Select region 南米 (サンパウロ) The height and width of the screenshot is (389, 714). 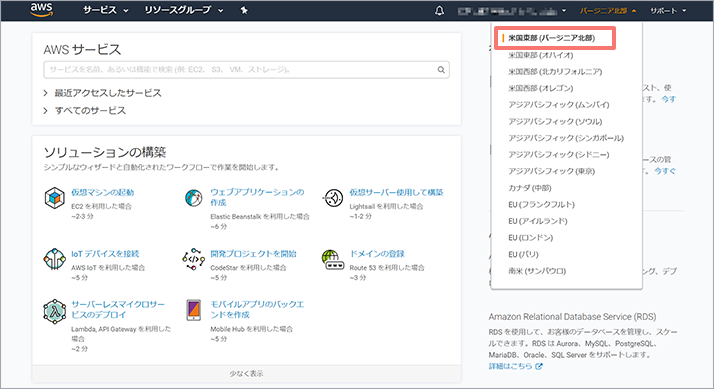(x=537, y=271)
